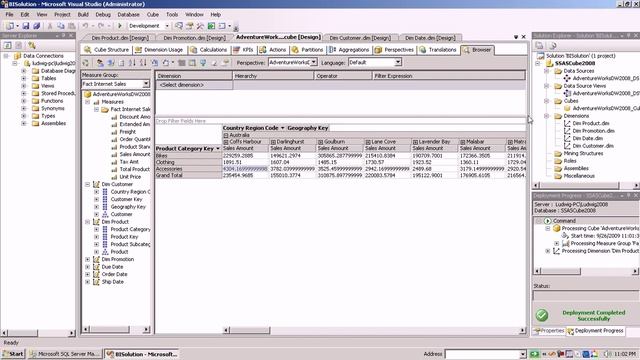Open the Cube menu
This screenshot has height=360, width=640.
[153, 14]
